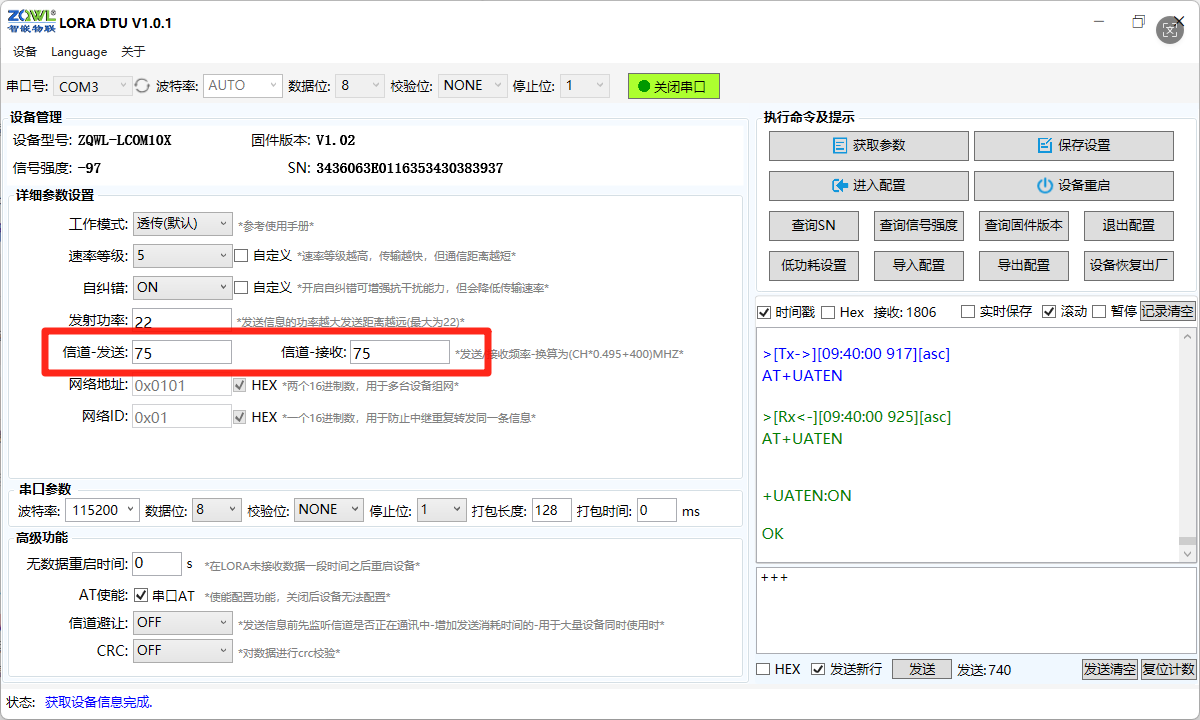The height and width of the screenshot is (720, 1200).
Task: Disable the 串口AT checkbox
Action: tap(141, 596)
